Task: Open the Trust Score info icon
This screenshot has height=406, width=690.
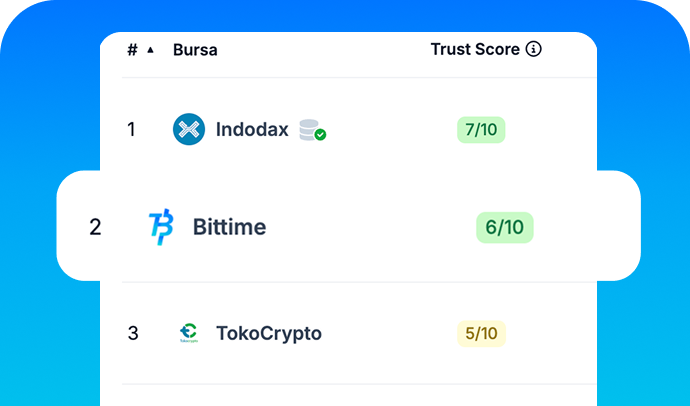Action: pos(533,49)
